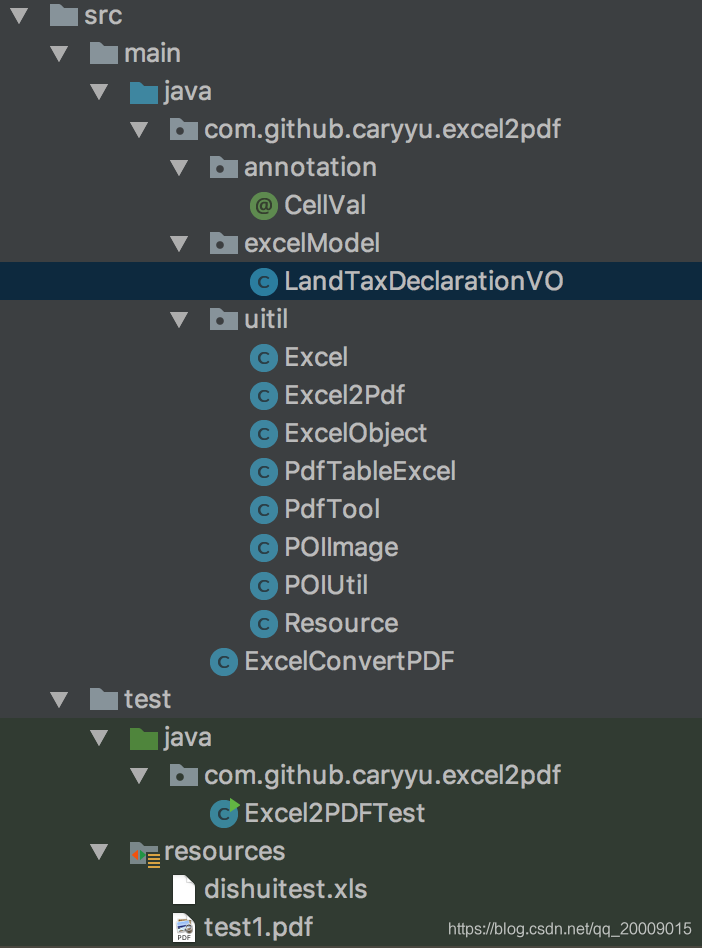Click the test1.pdf file icon
The height and width of the screenshot is (948, 702).
[184, 927]
